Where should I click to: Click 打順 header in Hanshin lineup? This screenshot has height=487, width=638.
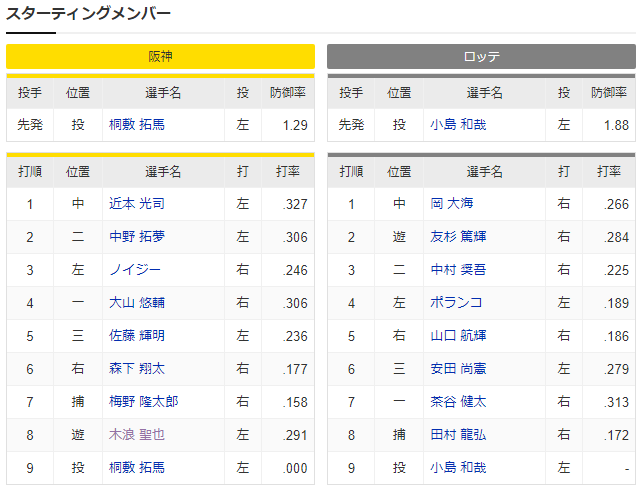coord(30,171)
